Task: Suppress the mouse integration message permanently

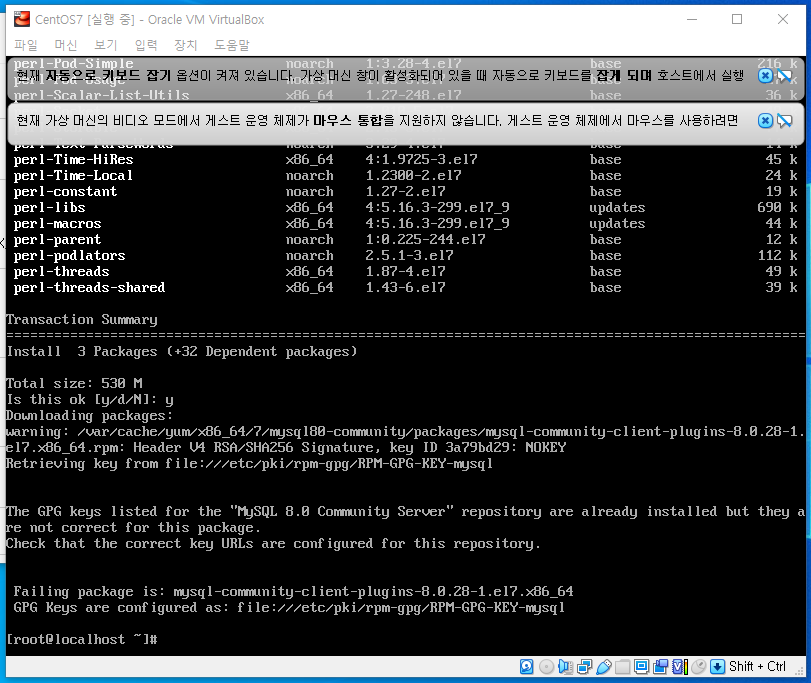Action: (x=785, y=121)
